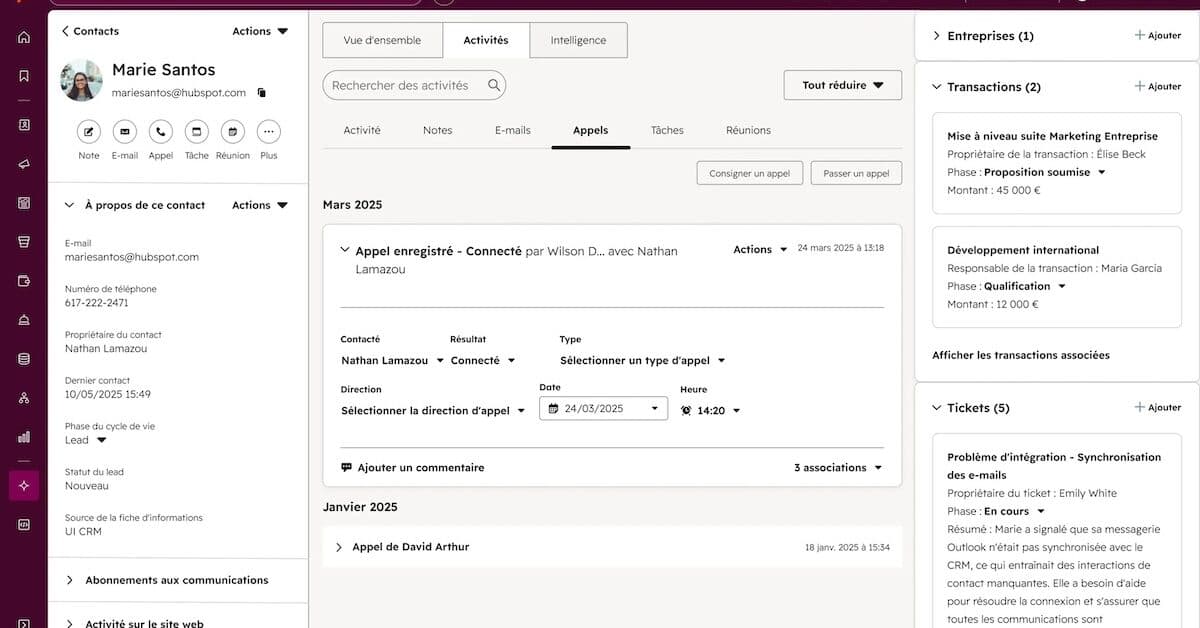1200x628 pixels.
Task: Open the Sales storefront sidebar icon
Action: click(24, 241)
